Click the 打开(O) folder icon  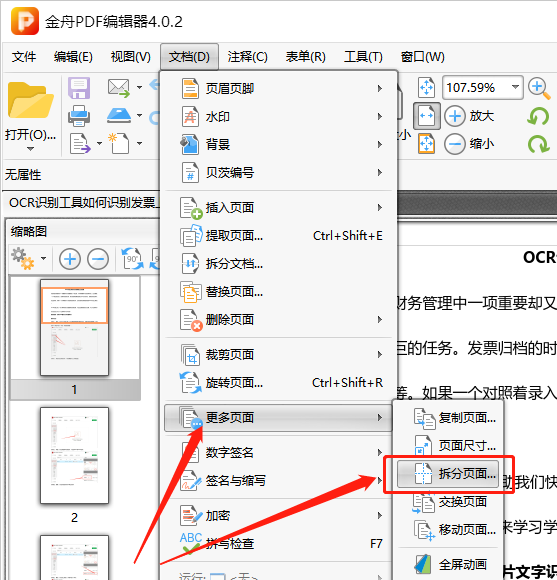pos(30,101)
